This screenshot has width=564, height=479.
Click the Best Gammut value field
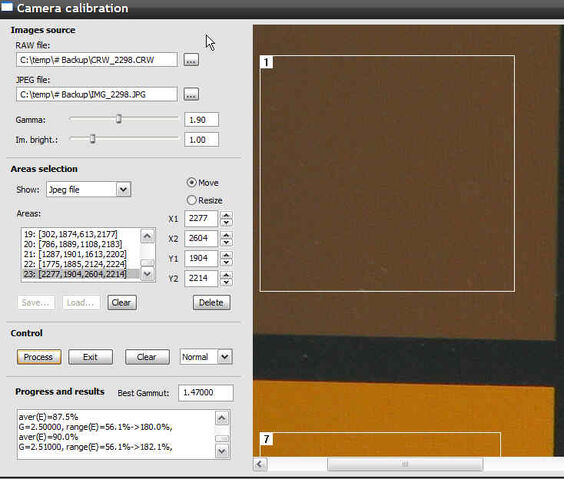(206, 392)
